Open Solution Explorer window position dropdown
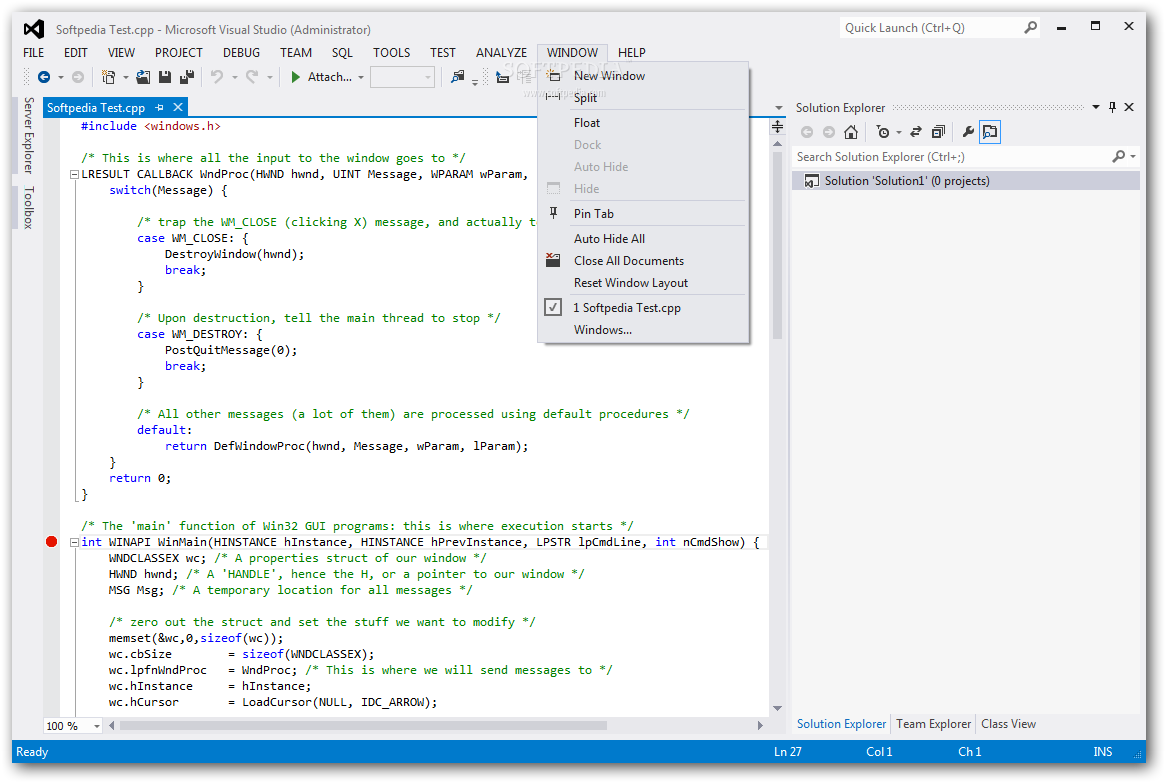 pos(1095,107)
